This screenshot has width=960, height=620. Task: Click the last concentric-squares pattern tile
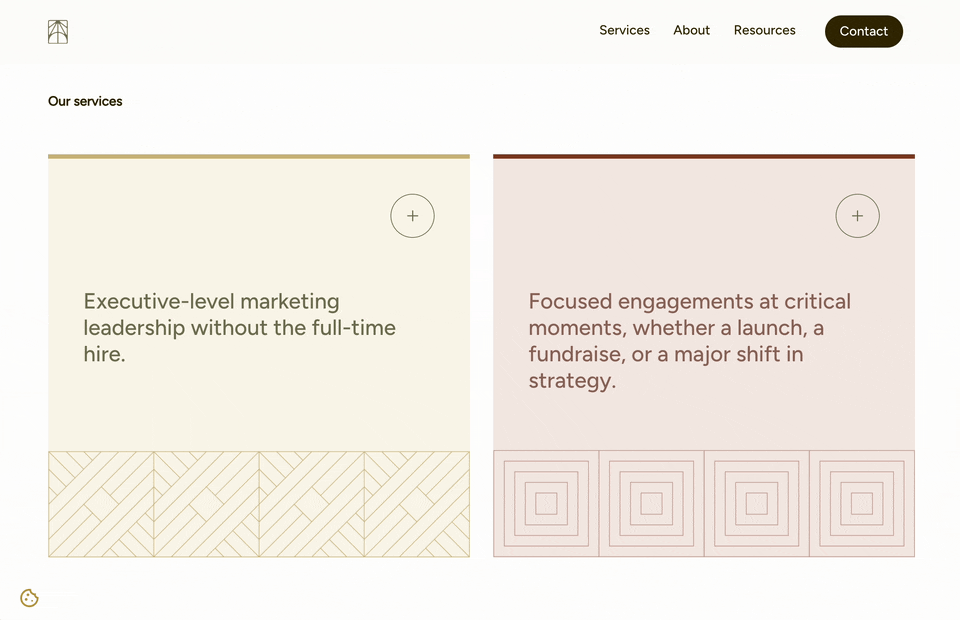[x=862, y=503]
